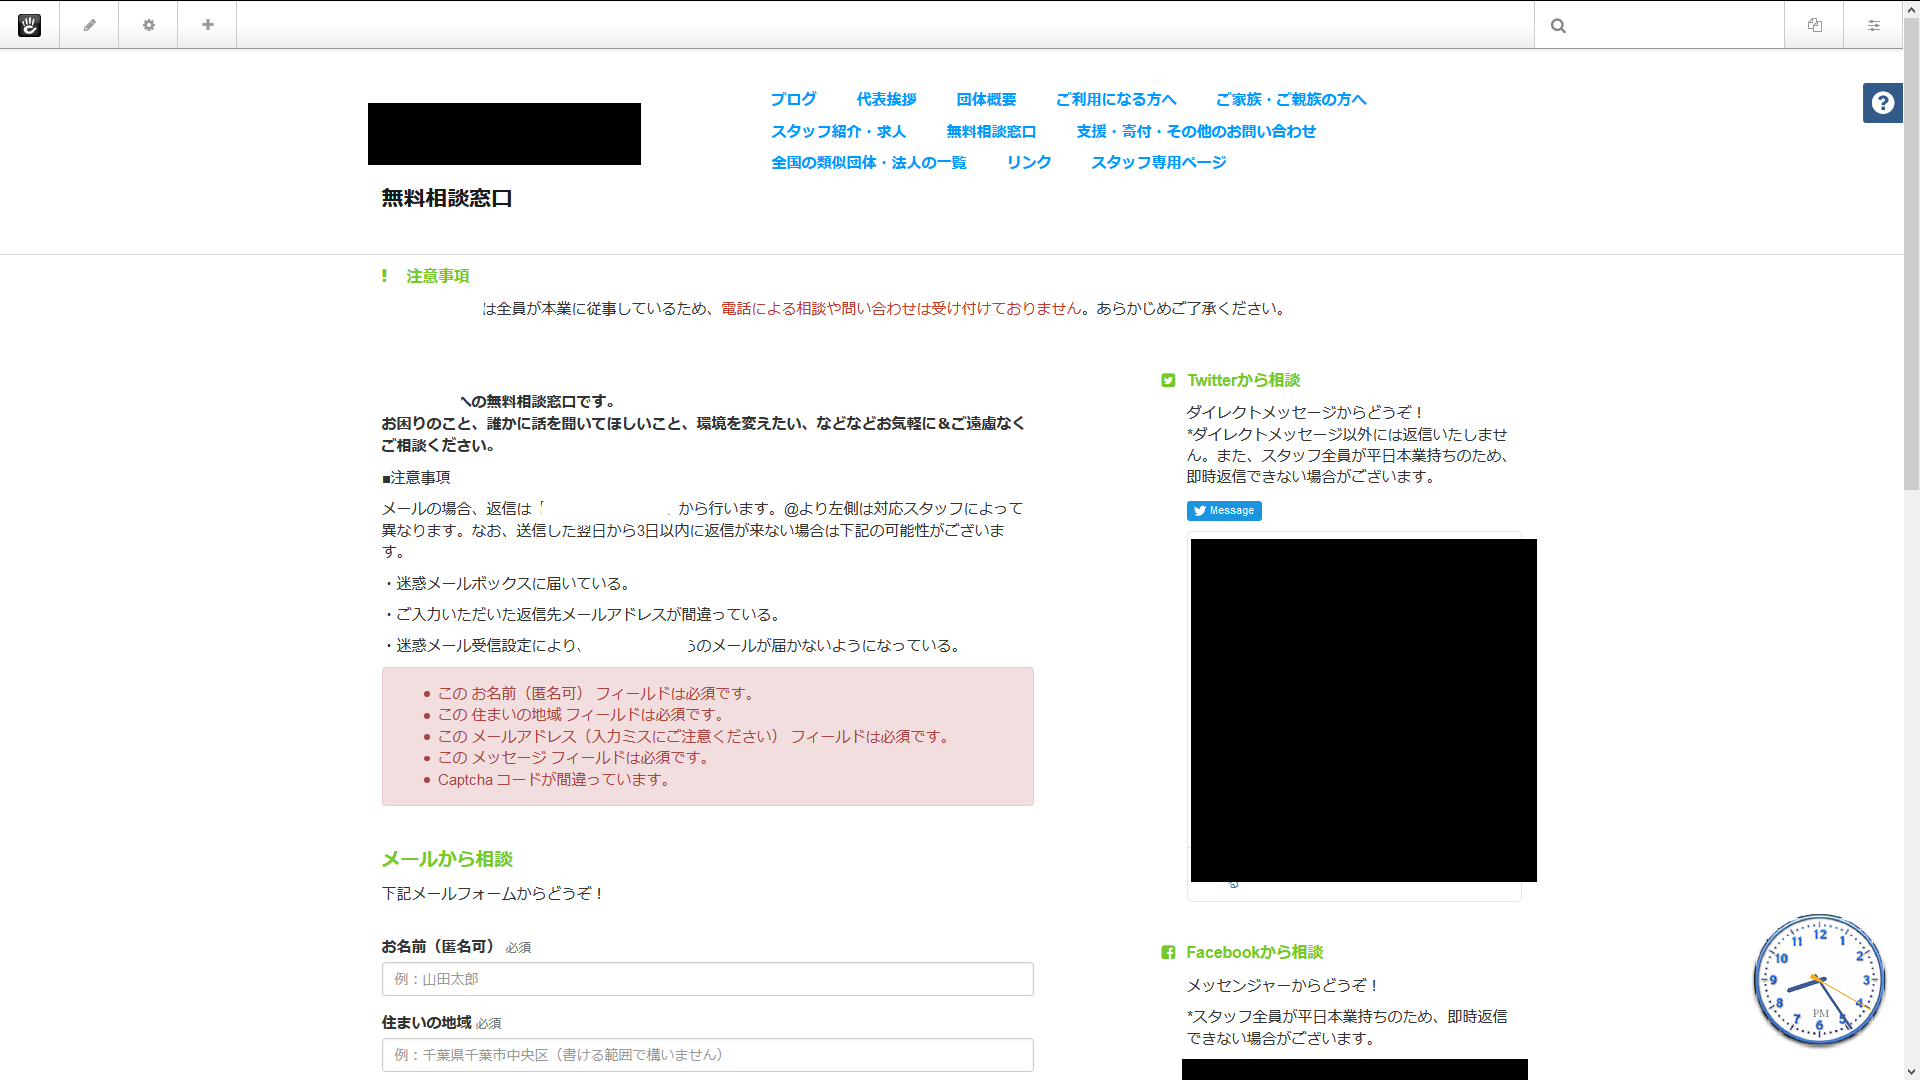Open スタッフ専用ページ link
This screenshot has height=1080, width=1920.
(x=1158, y=162)
